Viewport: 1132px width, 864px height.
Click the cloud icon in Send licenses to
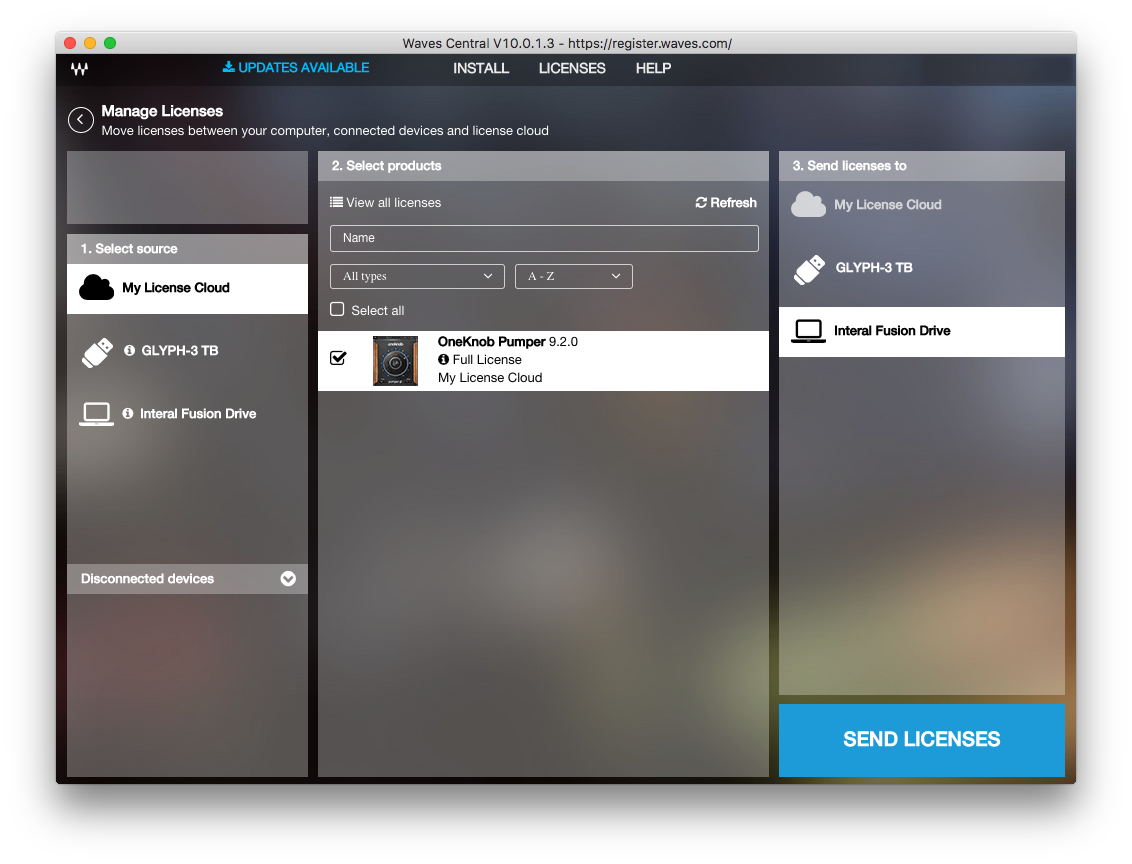808,205
